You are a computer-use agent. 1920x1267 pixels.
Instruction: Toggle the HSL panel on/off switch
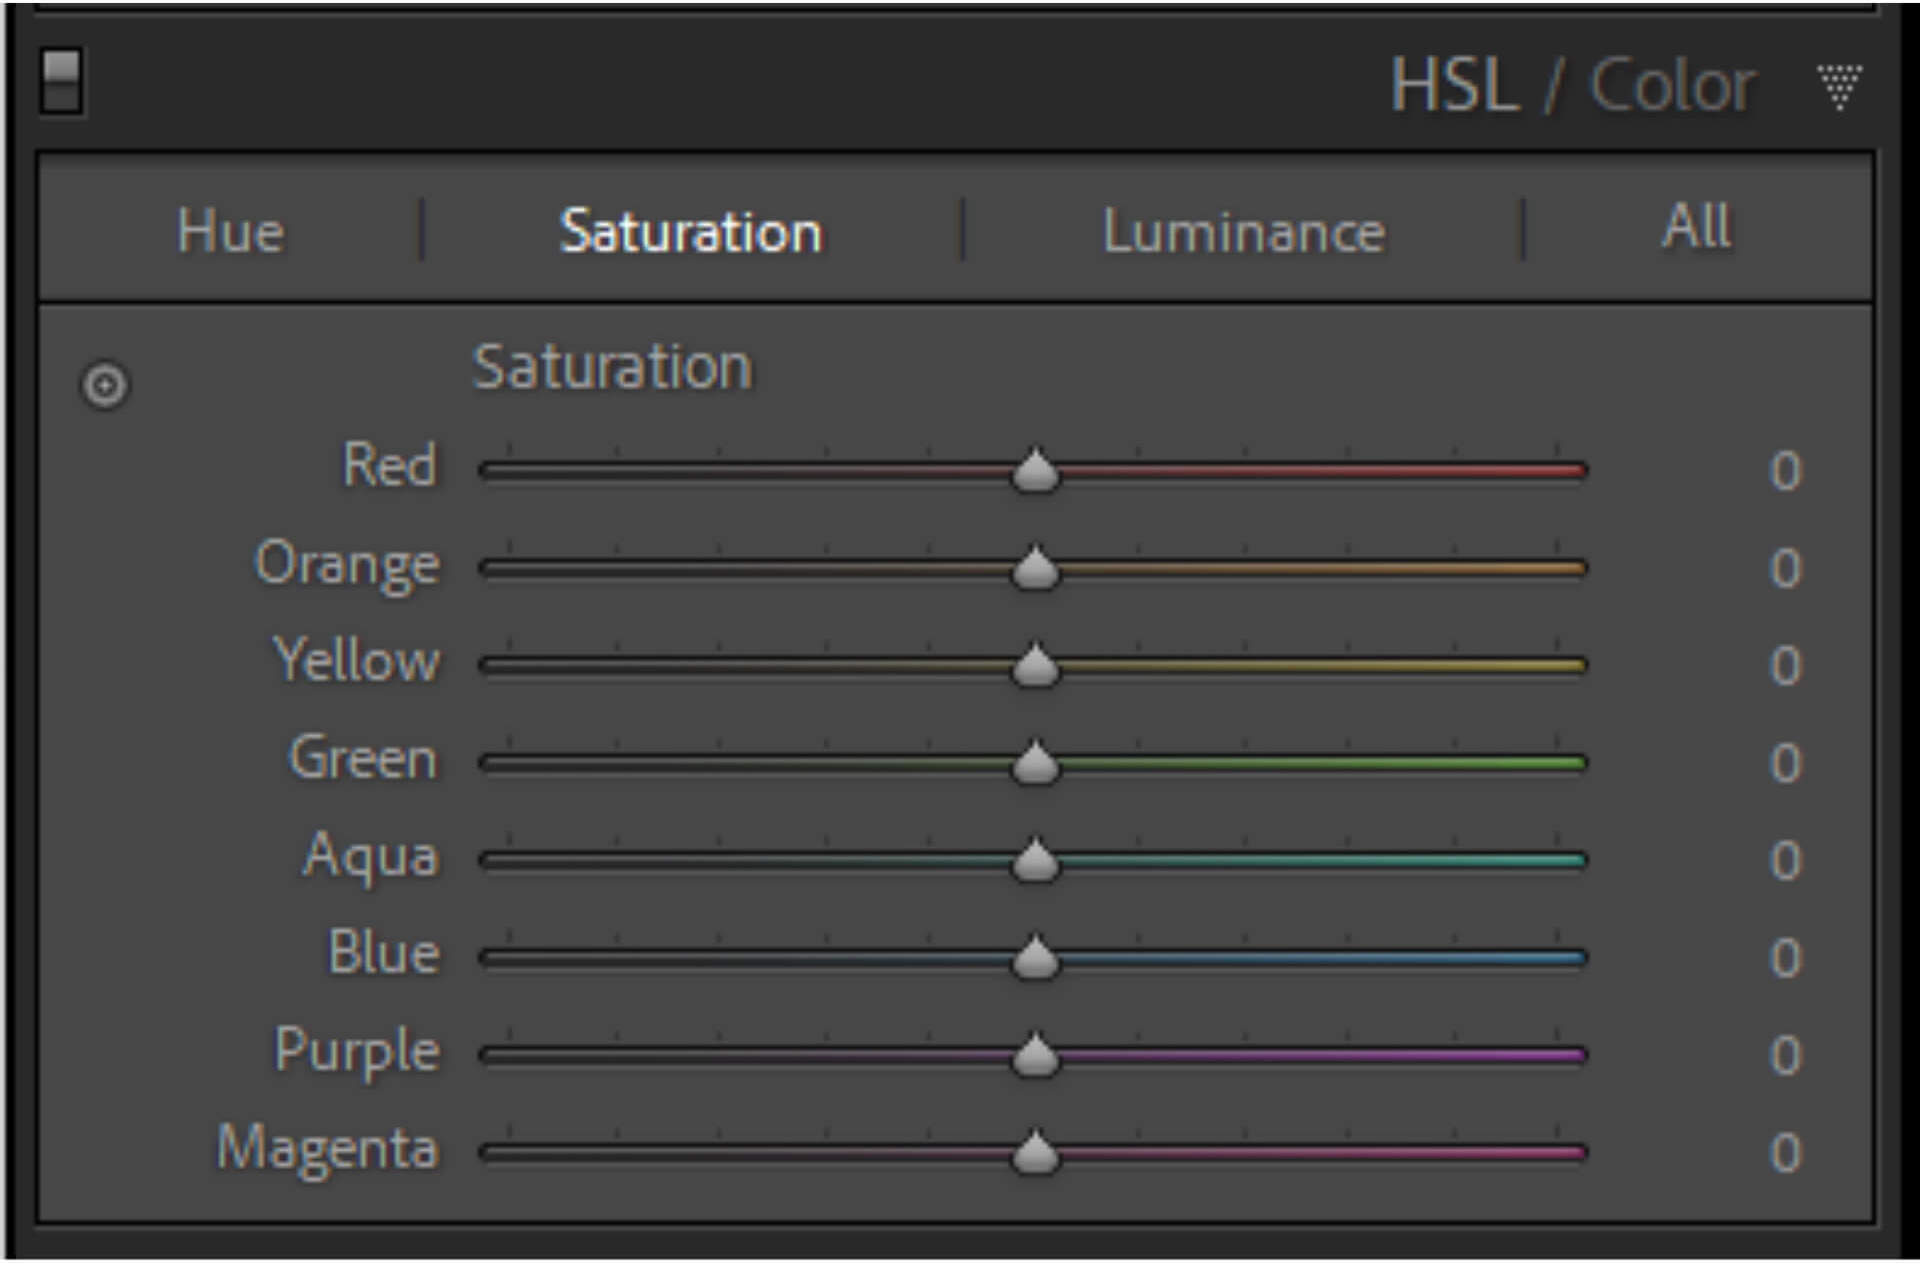pyautogui.click(x=62, y=81)
